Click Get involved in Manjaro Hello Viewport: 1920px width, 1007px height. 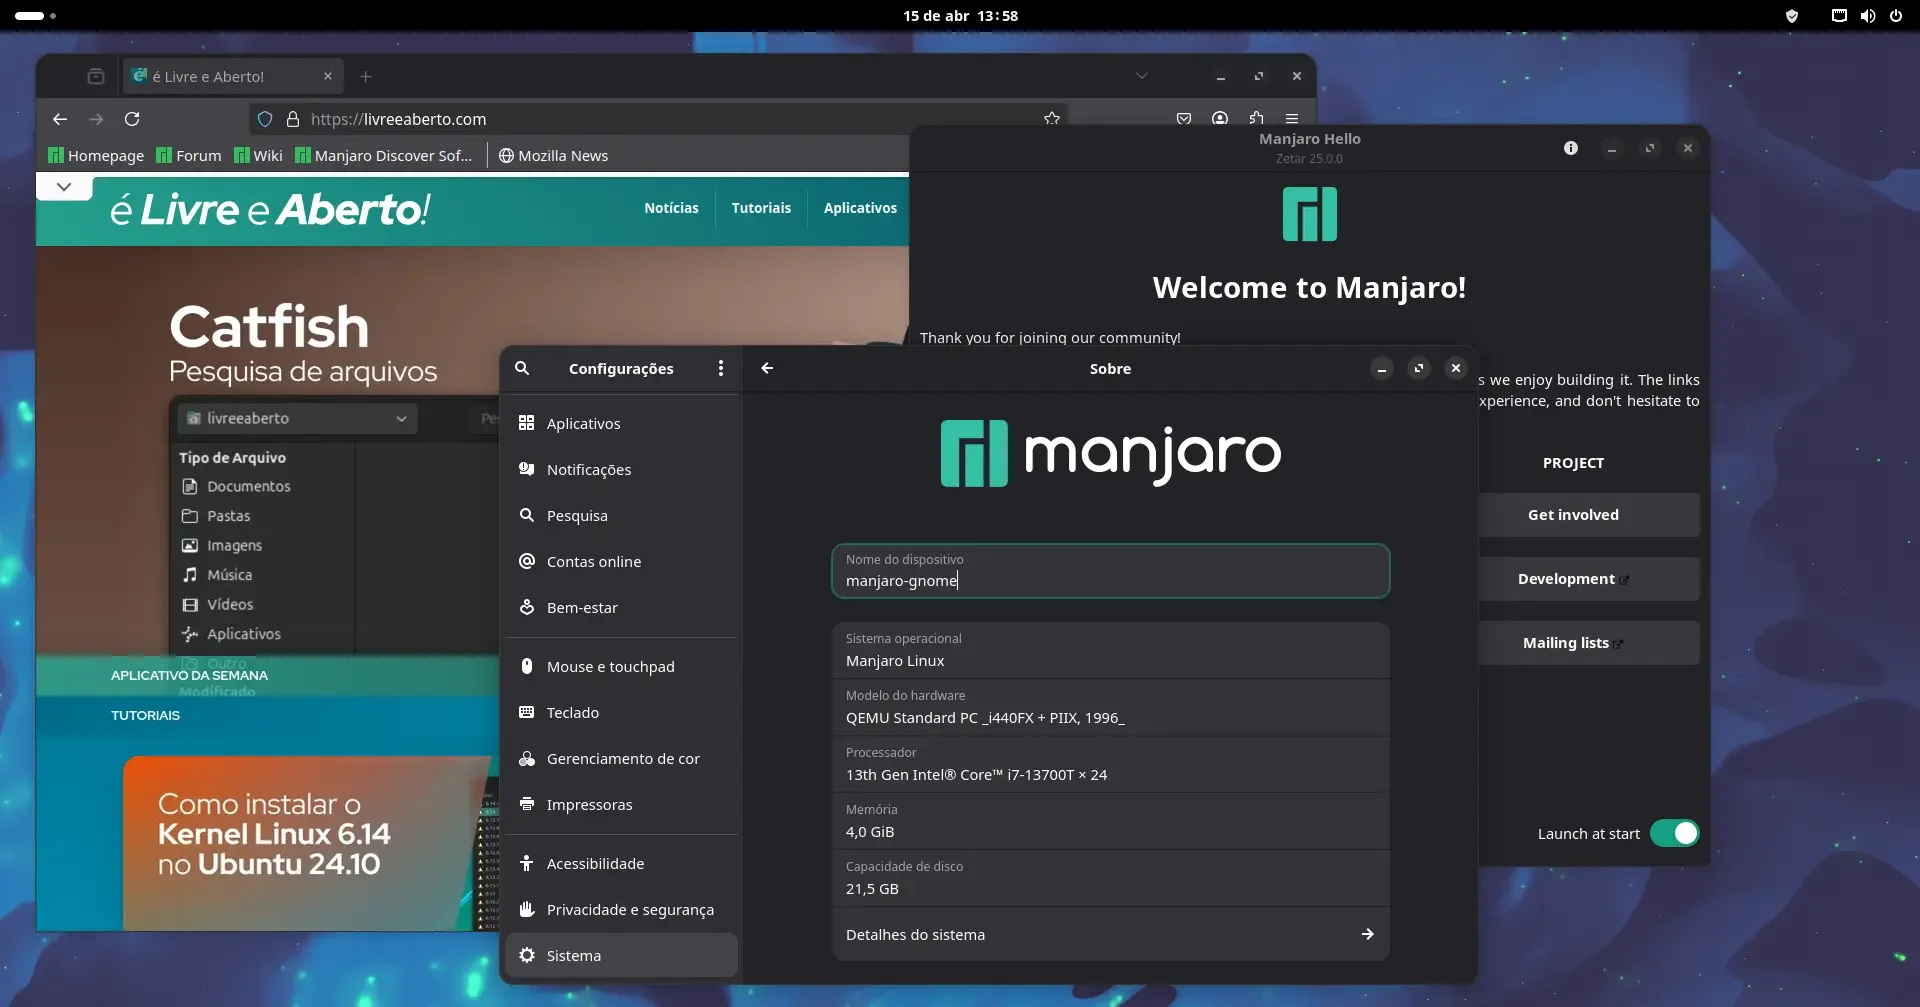pyautogui.click(x=1589, y=514)
